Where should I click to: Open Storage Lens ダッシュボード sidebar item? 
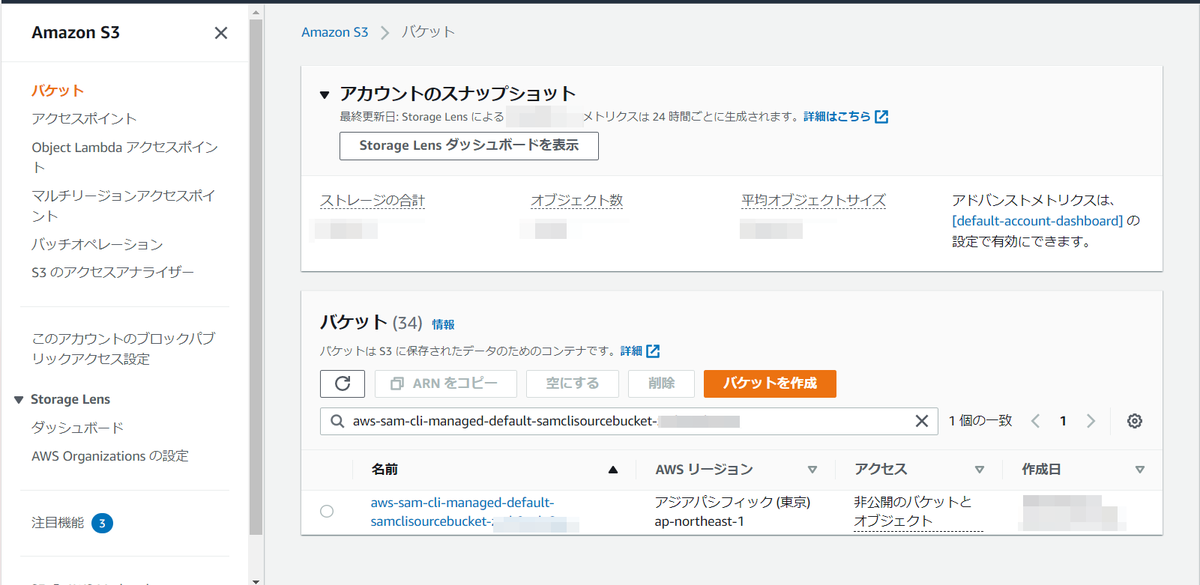77,427
